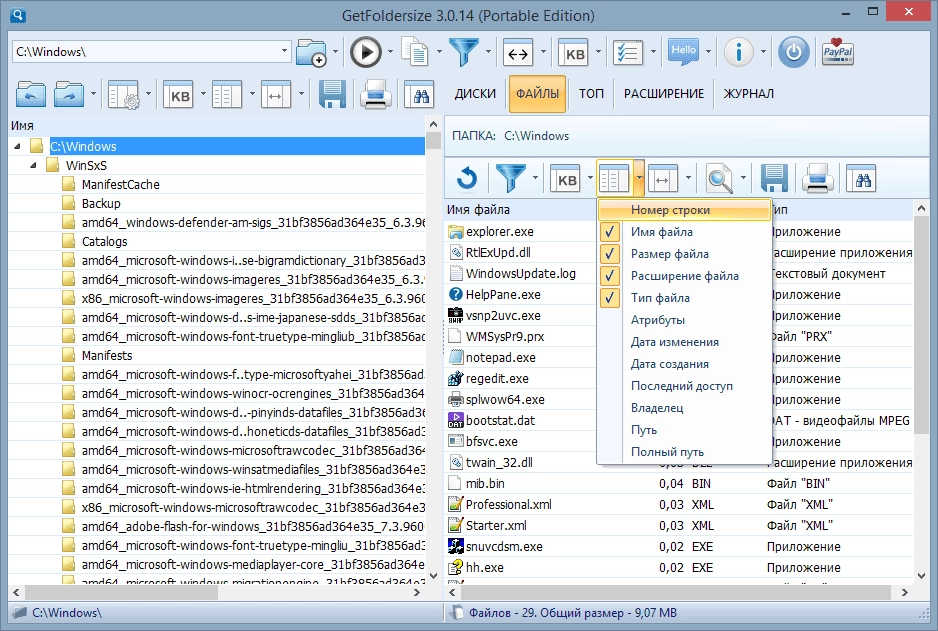Refresh the file list with blue arrow
938x631 pixels.
[467, 178]
